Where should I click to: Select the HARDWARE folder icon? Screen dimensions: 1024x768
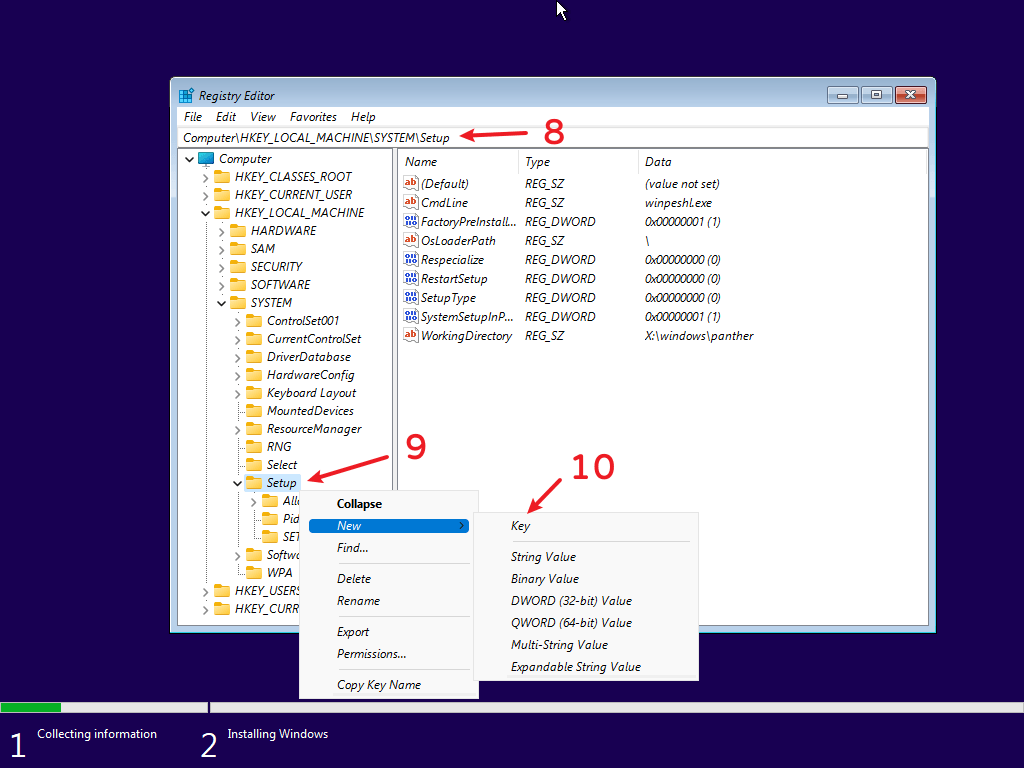[x=238, y=231]
